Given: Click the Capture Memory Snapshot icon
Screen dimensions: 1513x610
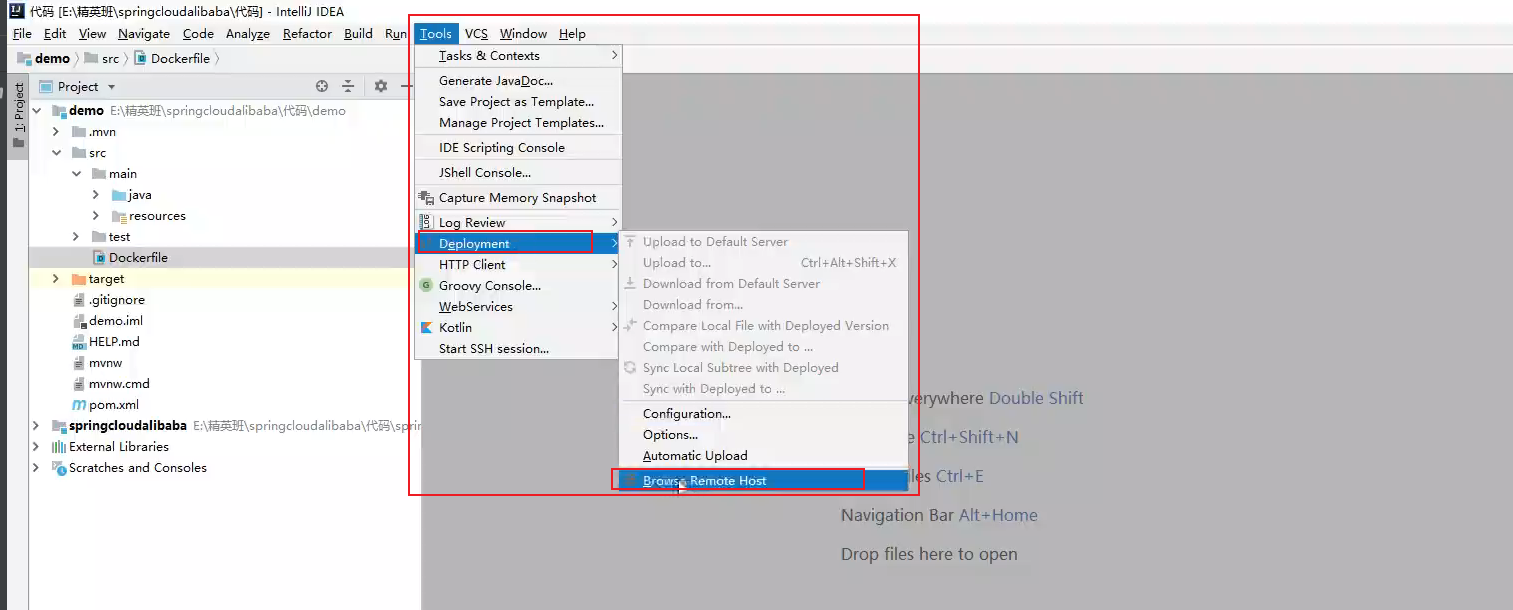Looking at the screenshot, I should pos(426,198).
